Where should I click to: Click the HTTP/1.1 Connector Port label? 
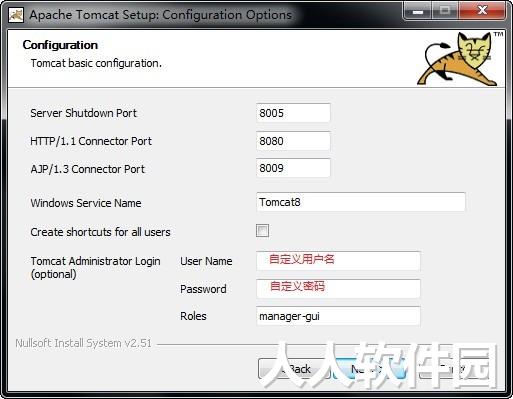click(91, 141)
